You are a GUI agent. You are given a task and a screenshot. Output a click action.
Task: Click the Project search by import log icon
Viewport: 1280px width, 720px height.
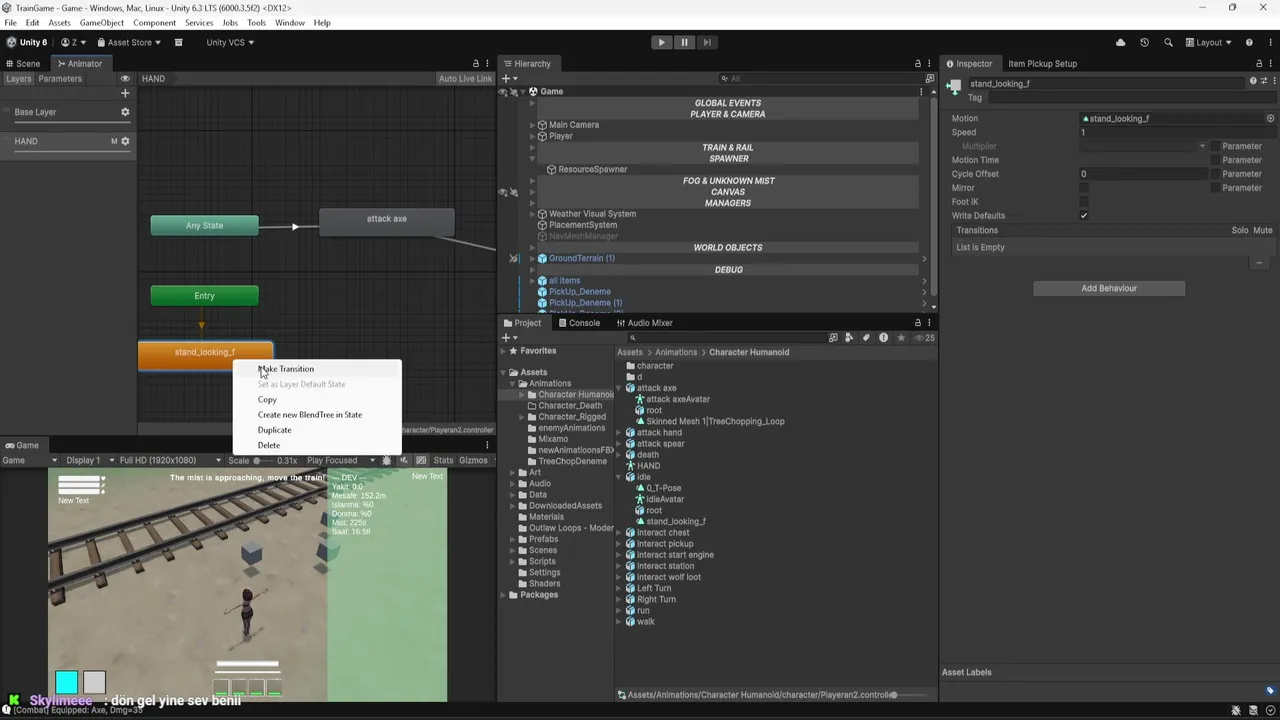[883, 338]
